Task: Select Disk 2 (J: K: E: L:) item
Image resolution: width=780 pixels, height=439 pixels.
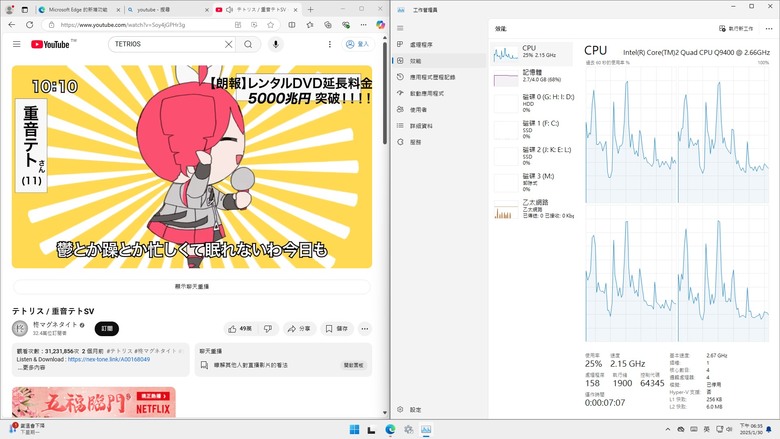Action: tap(533, 156)
